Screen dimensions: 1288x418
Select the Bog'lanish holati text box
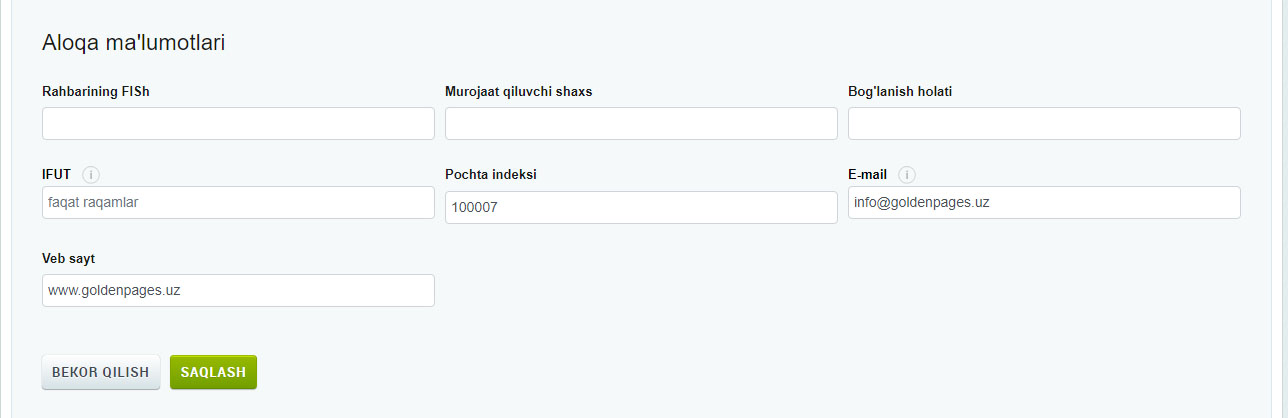pos(1044,124)
